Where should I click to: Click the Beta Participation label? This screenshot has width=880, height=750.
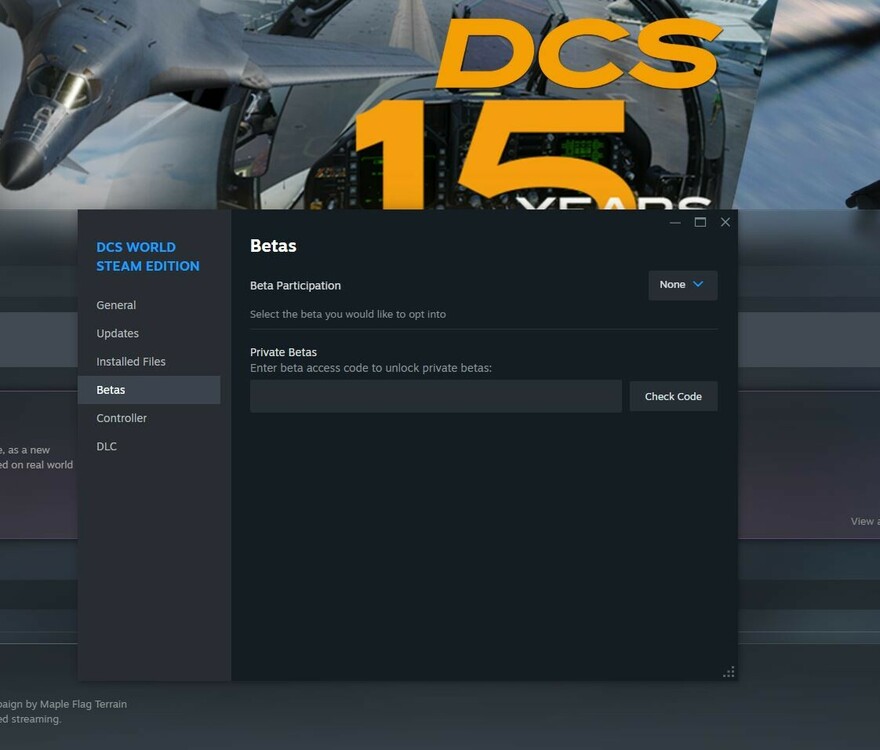click(x=295, y=285)
